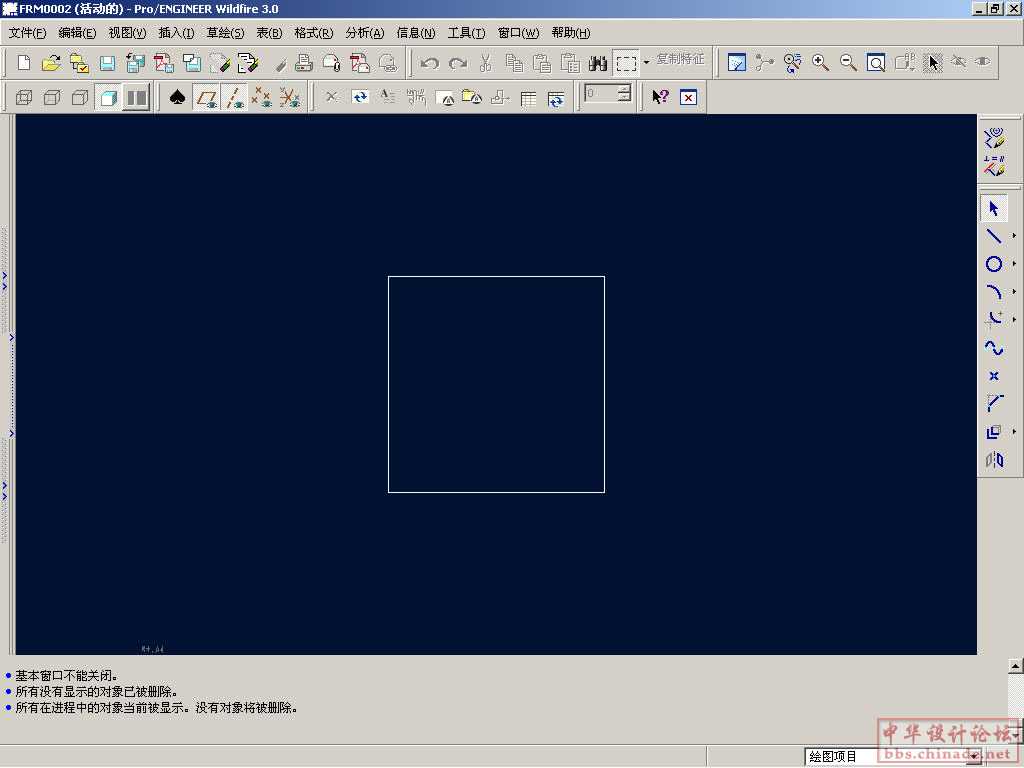This screenshot has height=768, width=1024.
Task: Click the repaint screen icon
Action: pos(737,63)
